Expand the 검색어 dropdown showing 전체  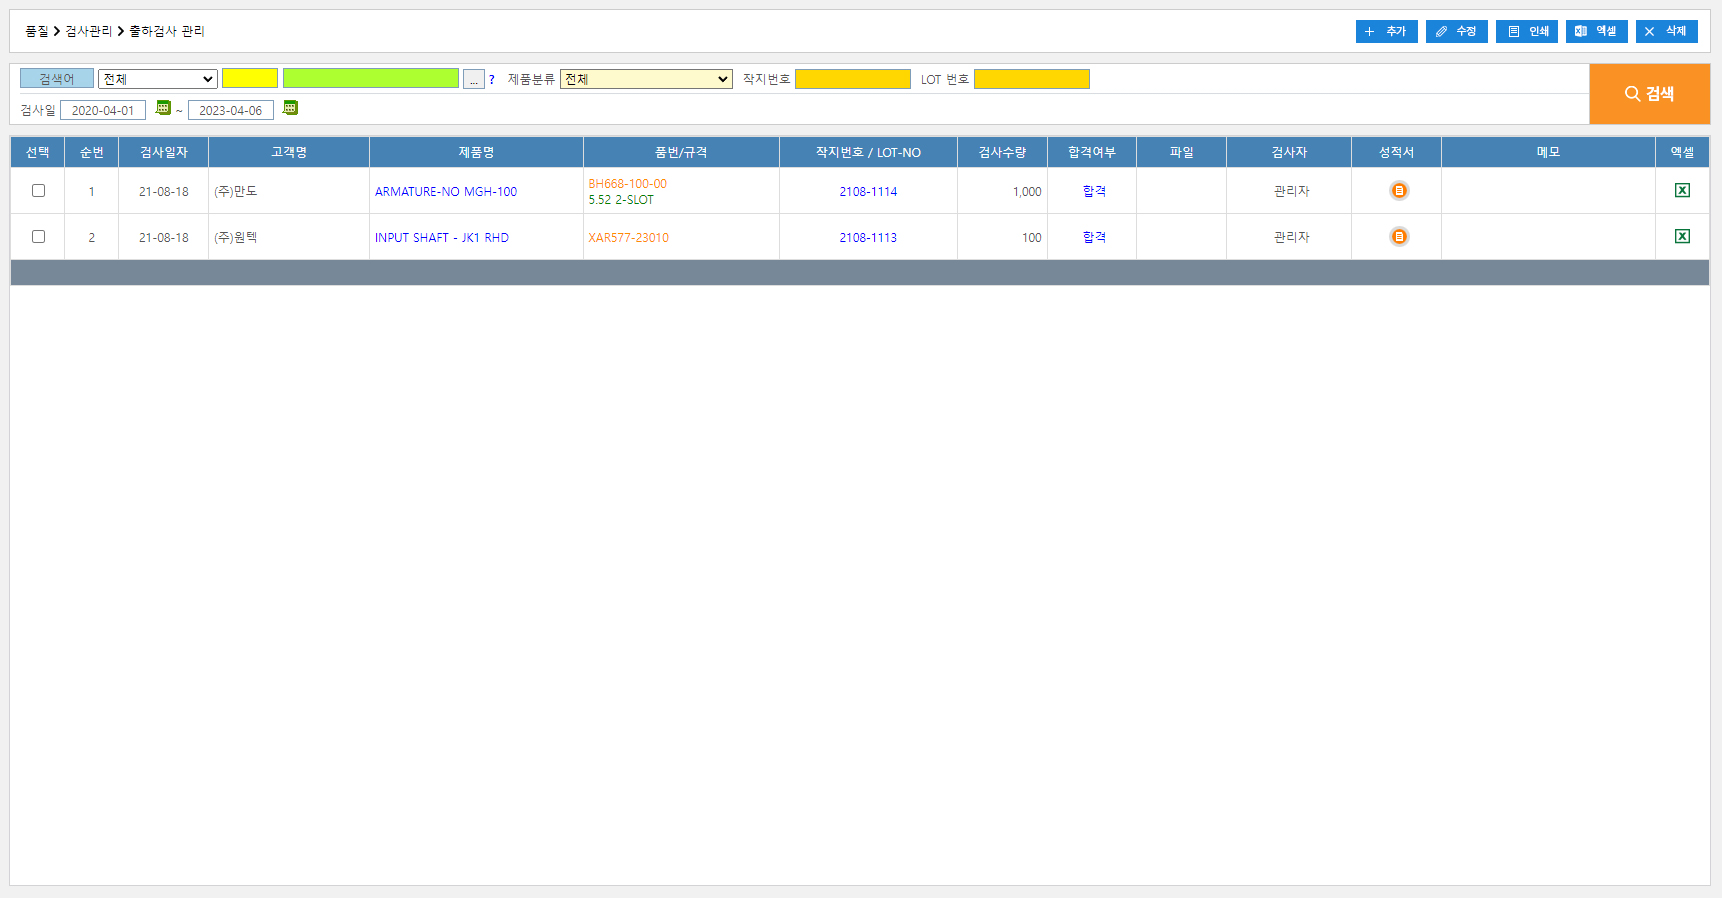click(x=158, y=79)
